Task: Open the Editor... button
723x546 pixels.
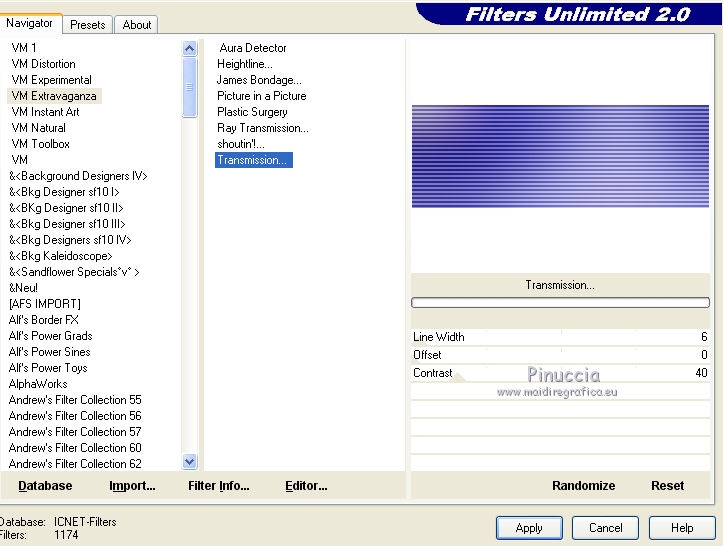Action: tap(306, 486)
